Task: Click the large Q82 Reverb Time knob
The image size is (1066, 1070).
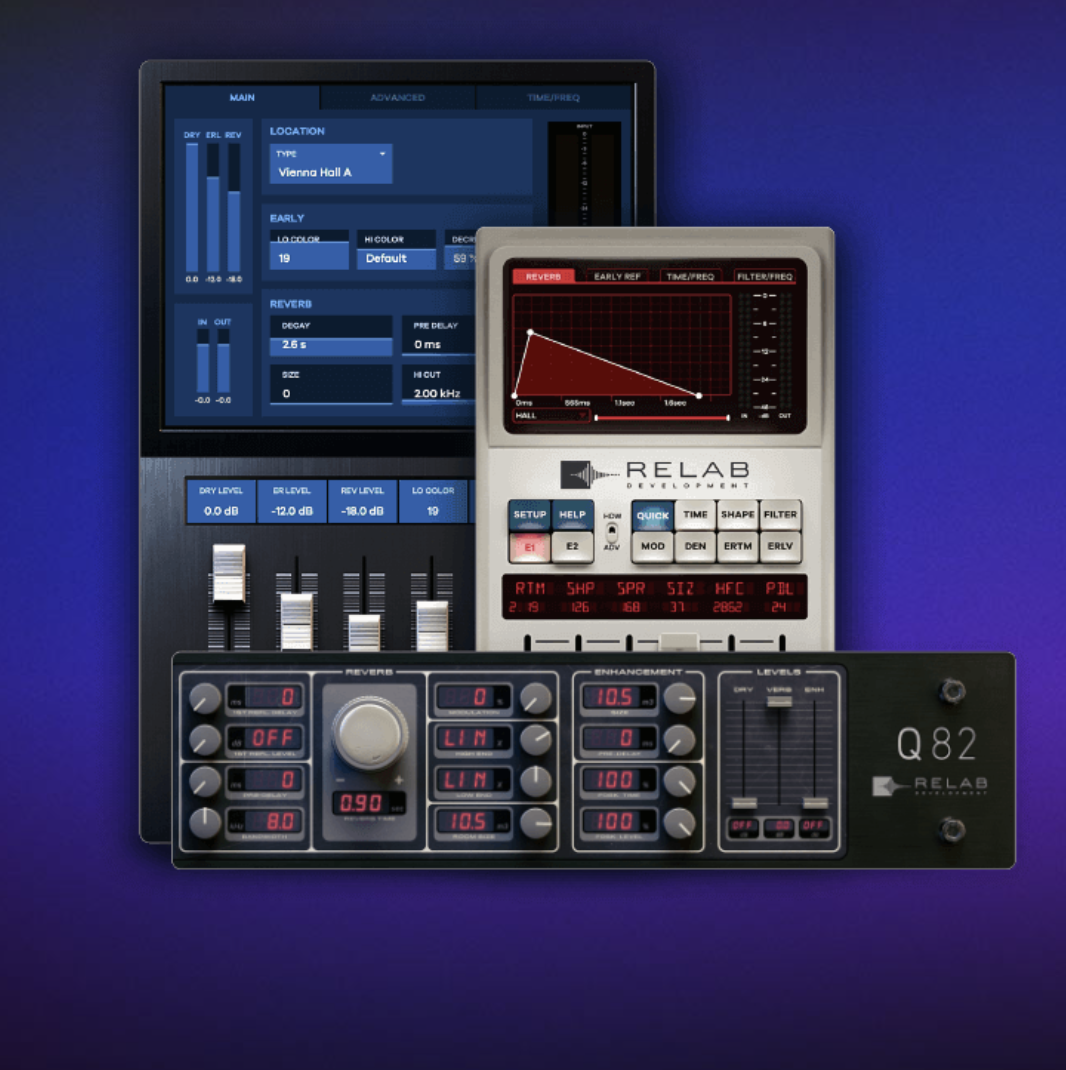Action: (x=370, y=734)
